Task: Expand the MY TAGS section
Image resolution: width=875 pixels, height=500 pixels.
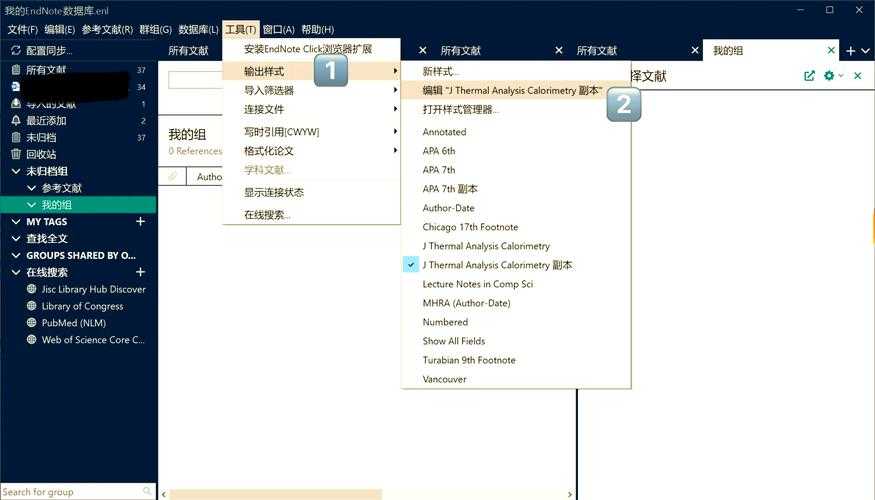Action: 16,222
